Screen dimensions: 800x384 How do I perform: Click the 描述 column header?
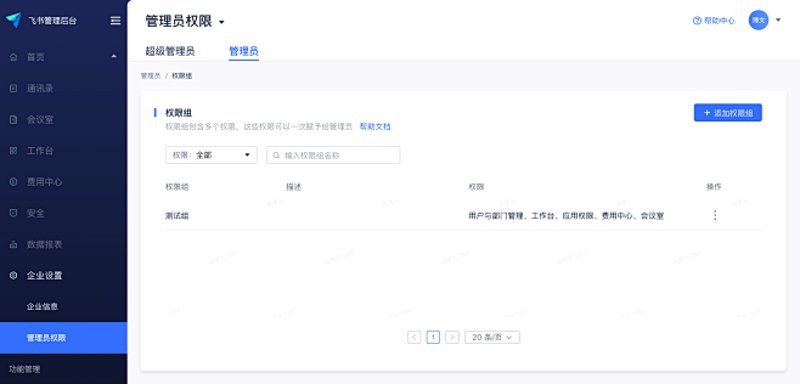pyautogui.click(x=294, y=187)
